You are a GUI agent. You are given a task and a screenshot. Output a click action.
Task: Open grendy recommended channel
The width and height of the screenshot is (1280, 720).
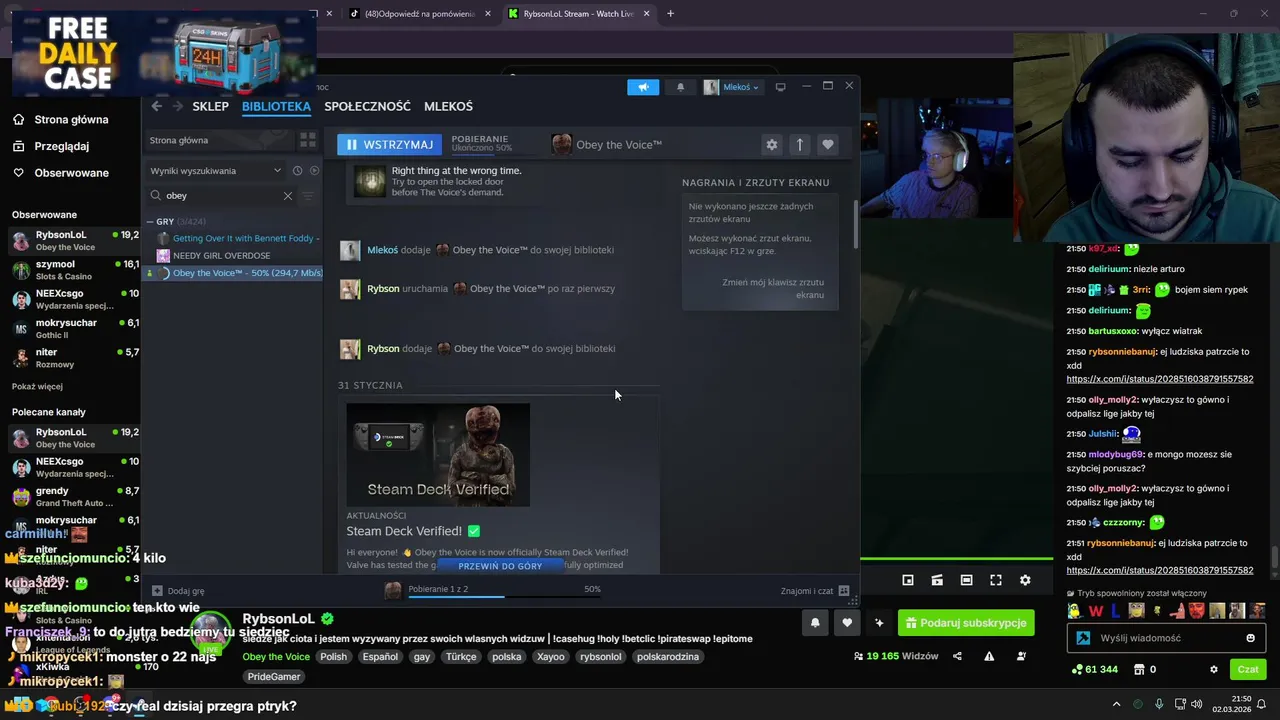pos(74,496)
